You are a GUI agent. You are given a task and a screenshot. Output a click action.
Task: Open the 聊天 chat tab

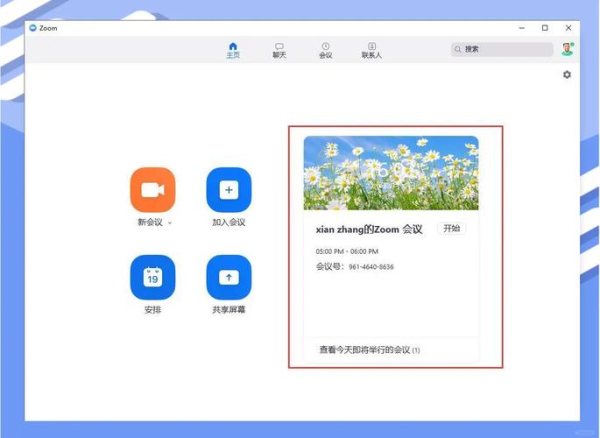click(279, 50)
